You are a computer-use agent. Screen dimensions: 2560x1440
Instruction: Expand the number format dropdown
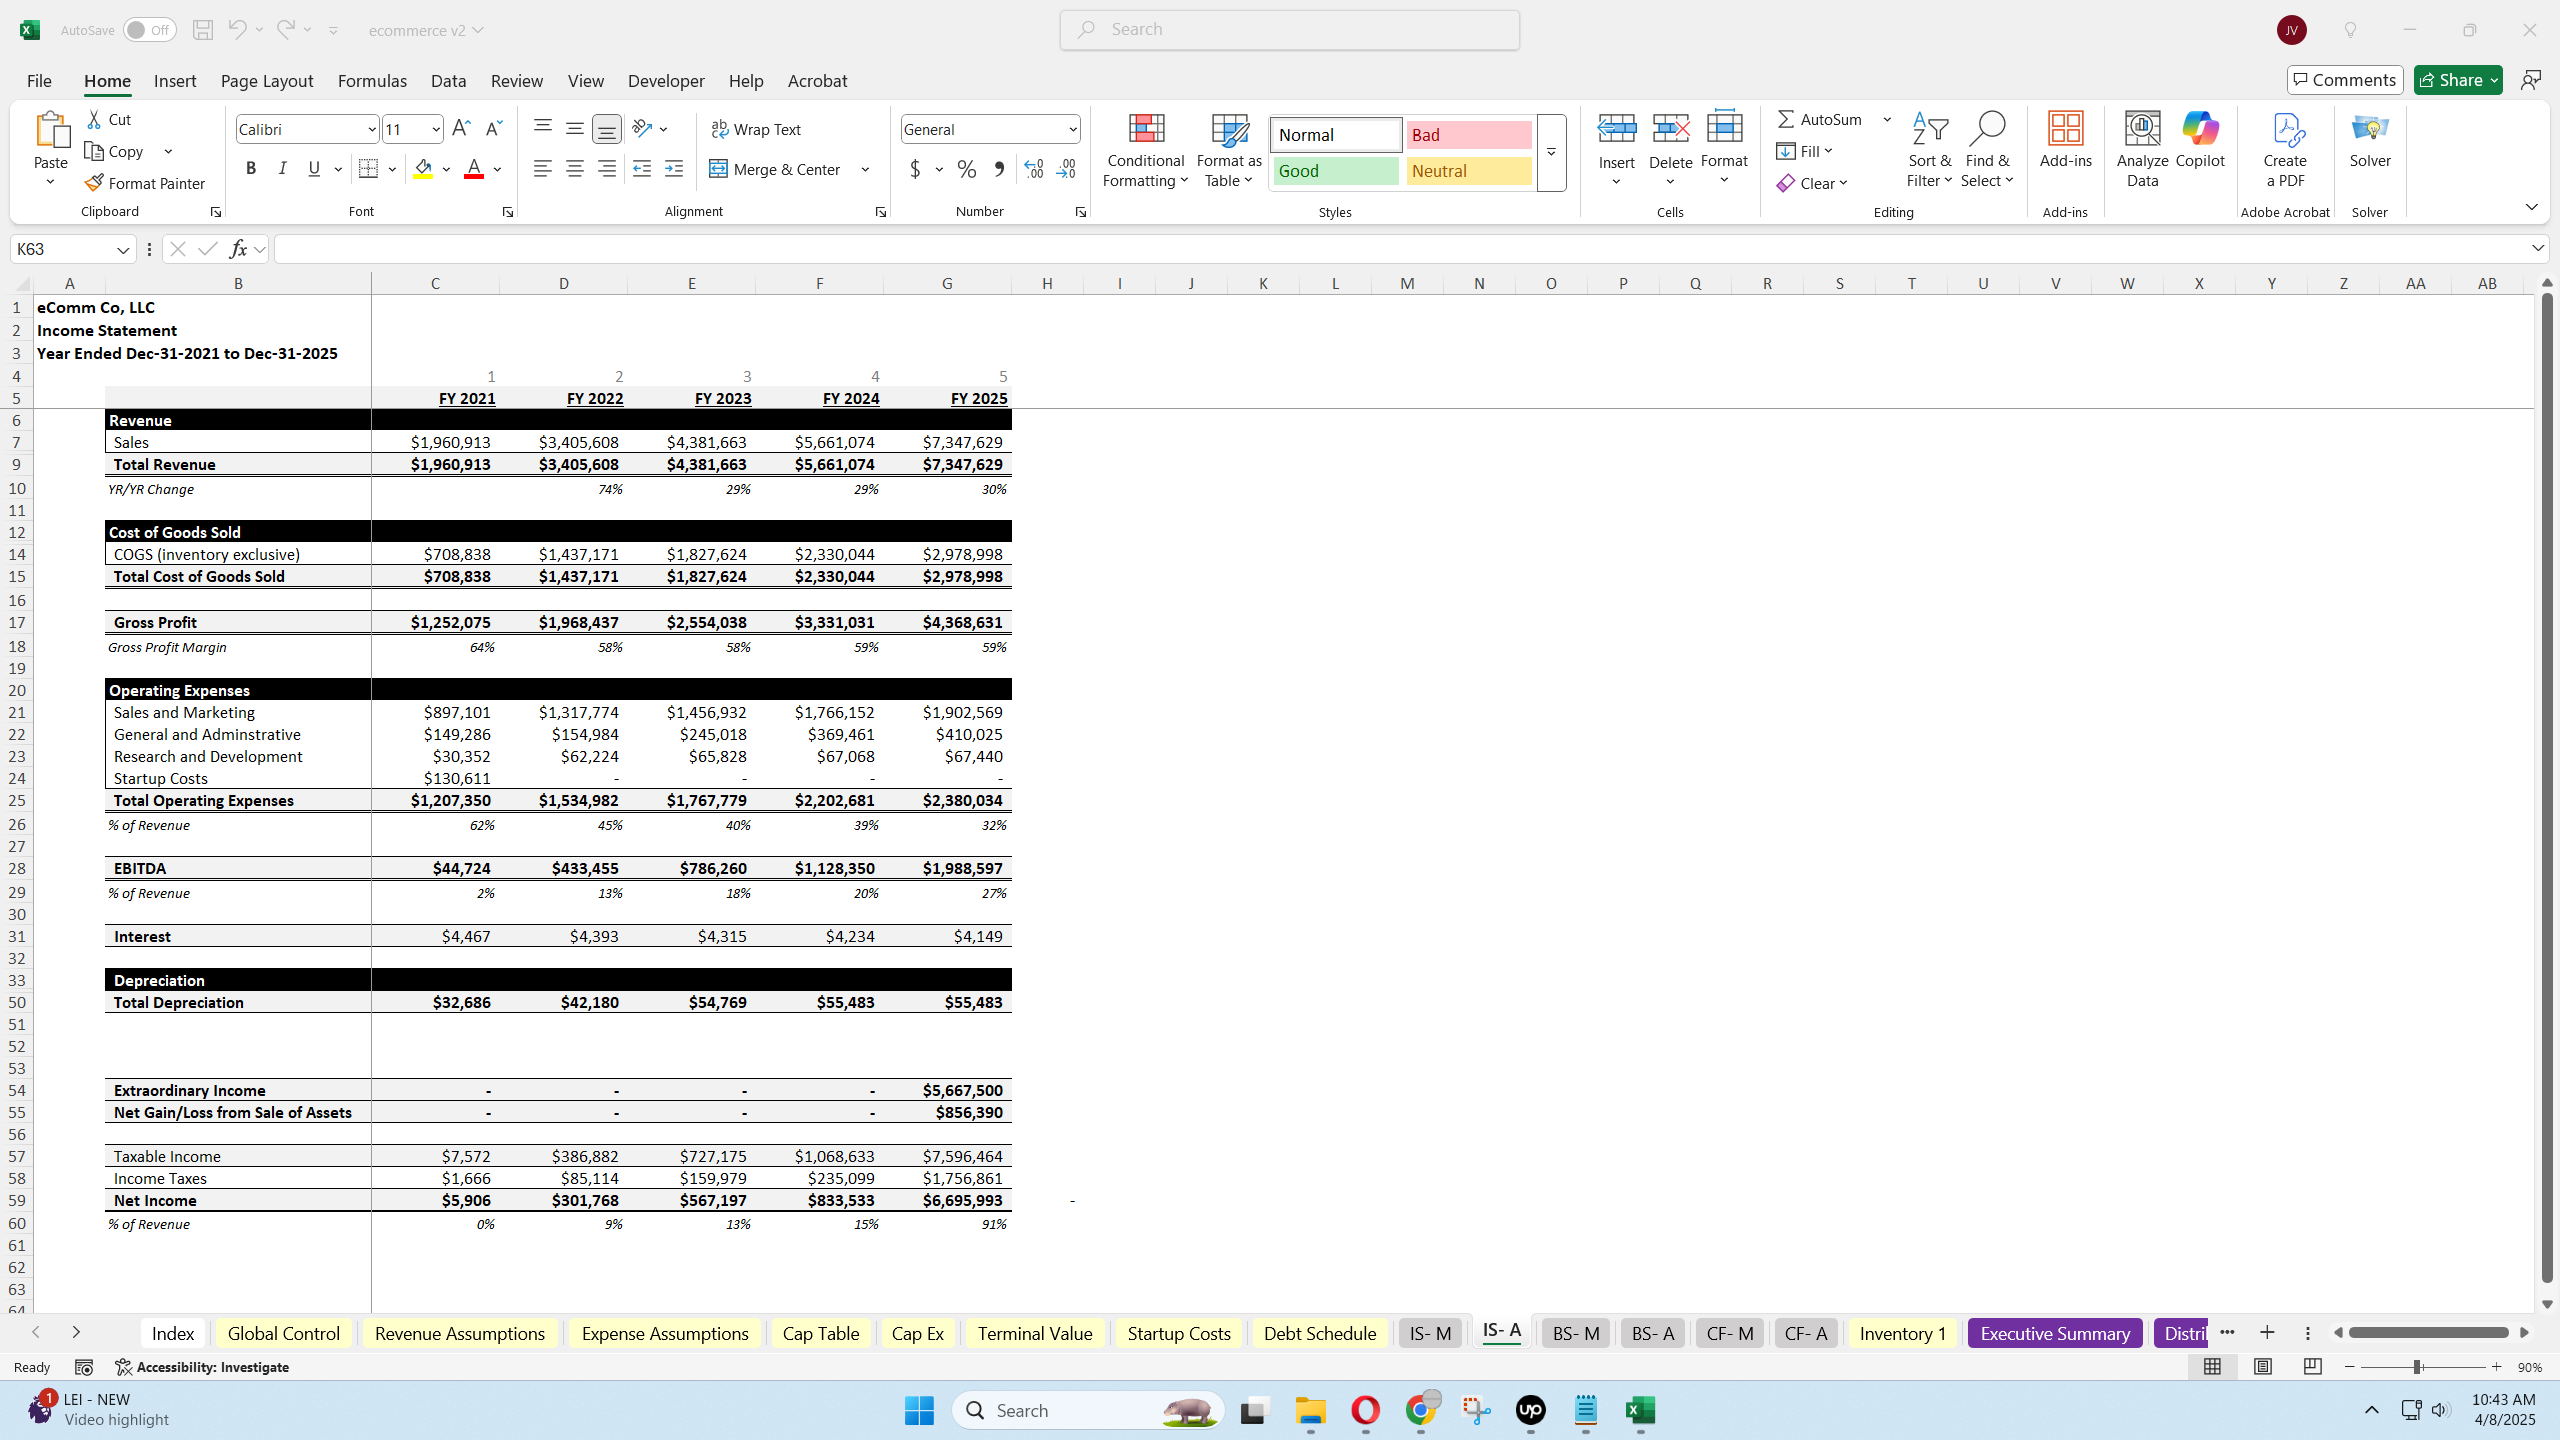pos(1072,129)
